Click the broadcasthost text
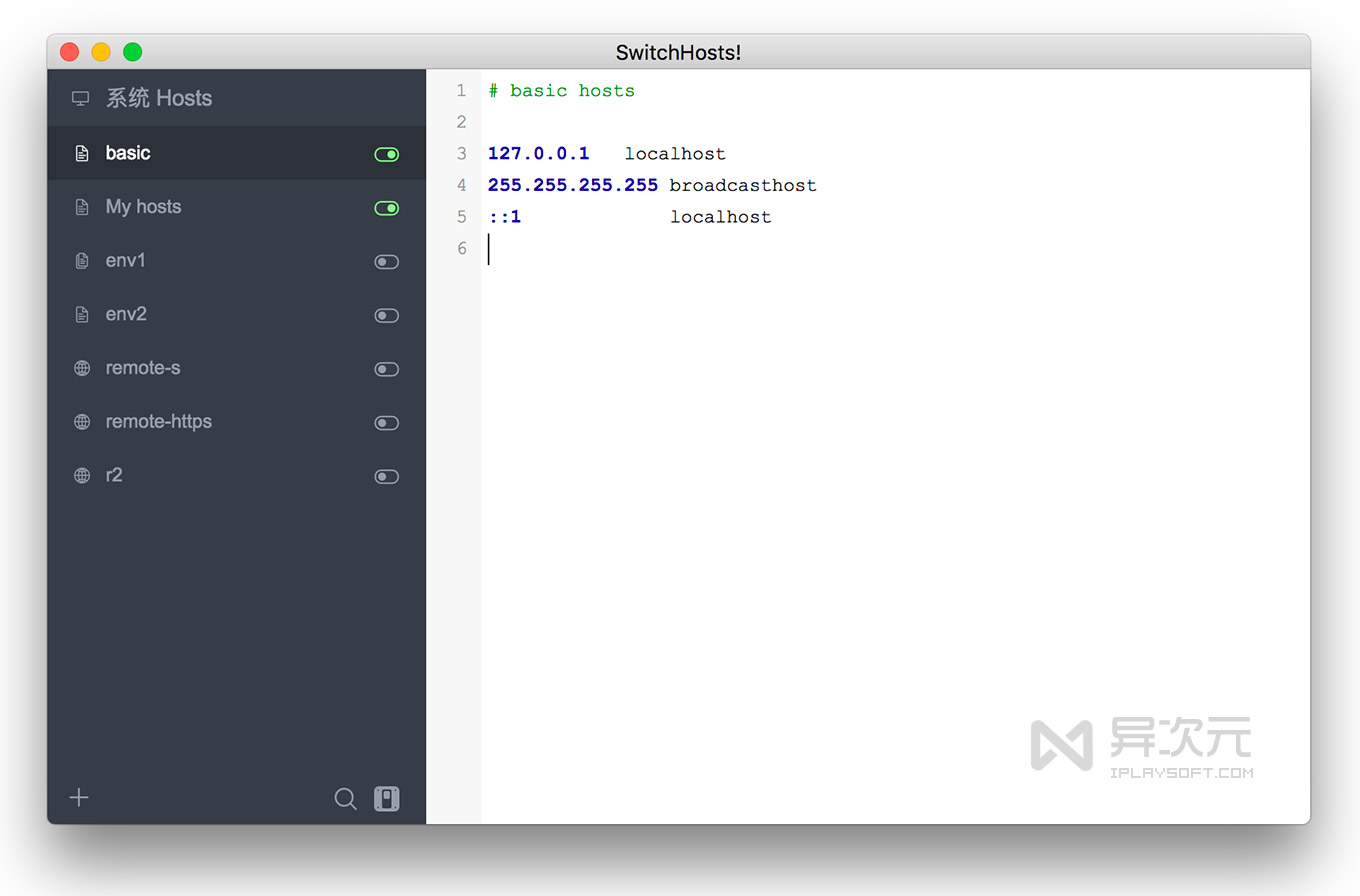 (x=743, y=185)
